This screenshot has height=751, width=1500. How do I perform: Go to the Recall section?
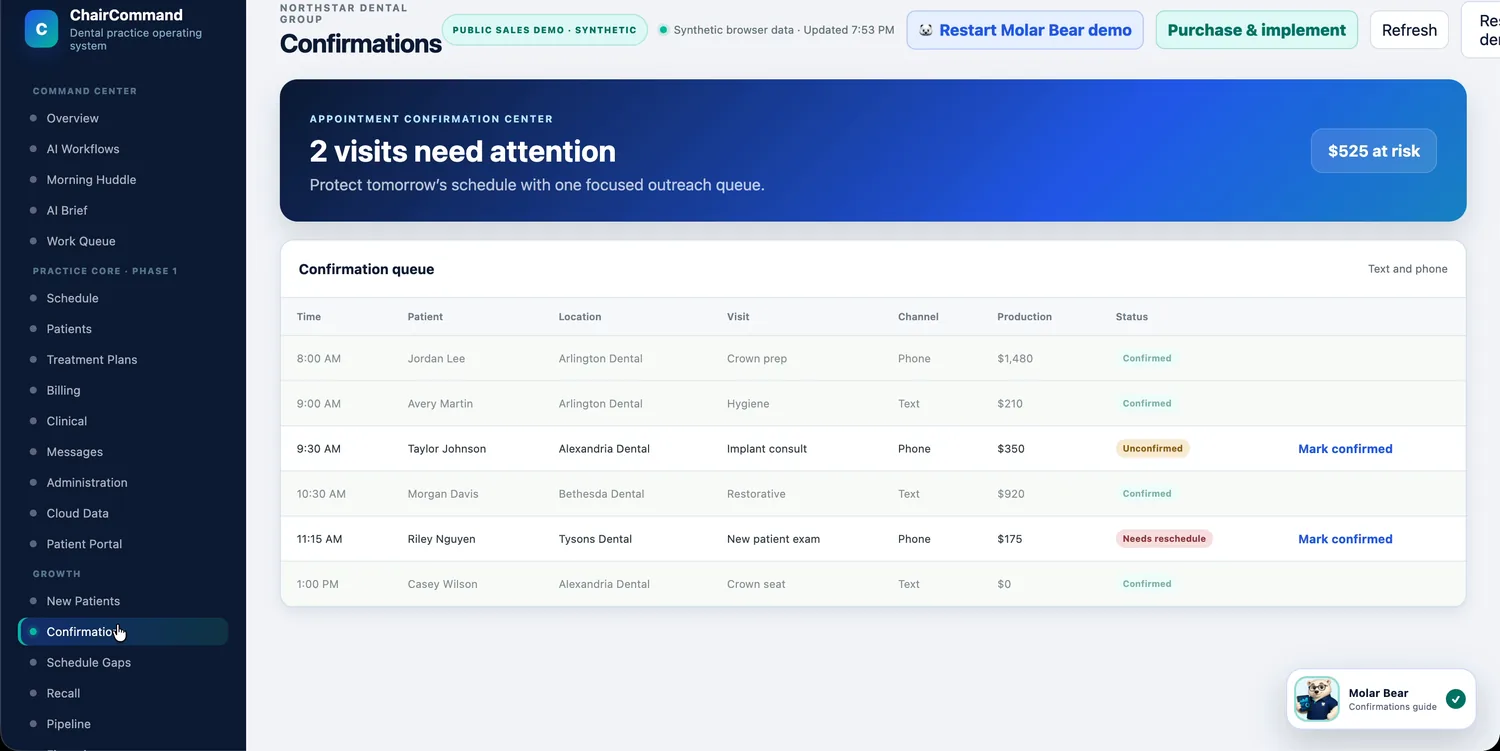[x=63, y=693]
